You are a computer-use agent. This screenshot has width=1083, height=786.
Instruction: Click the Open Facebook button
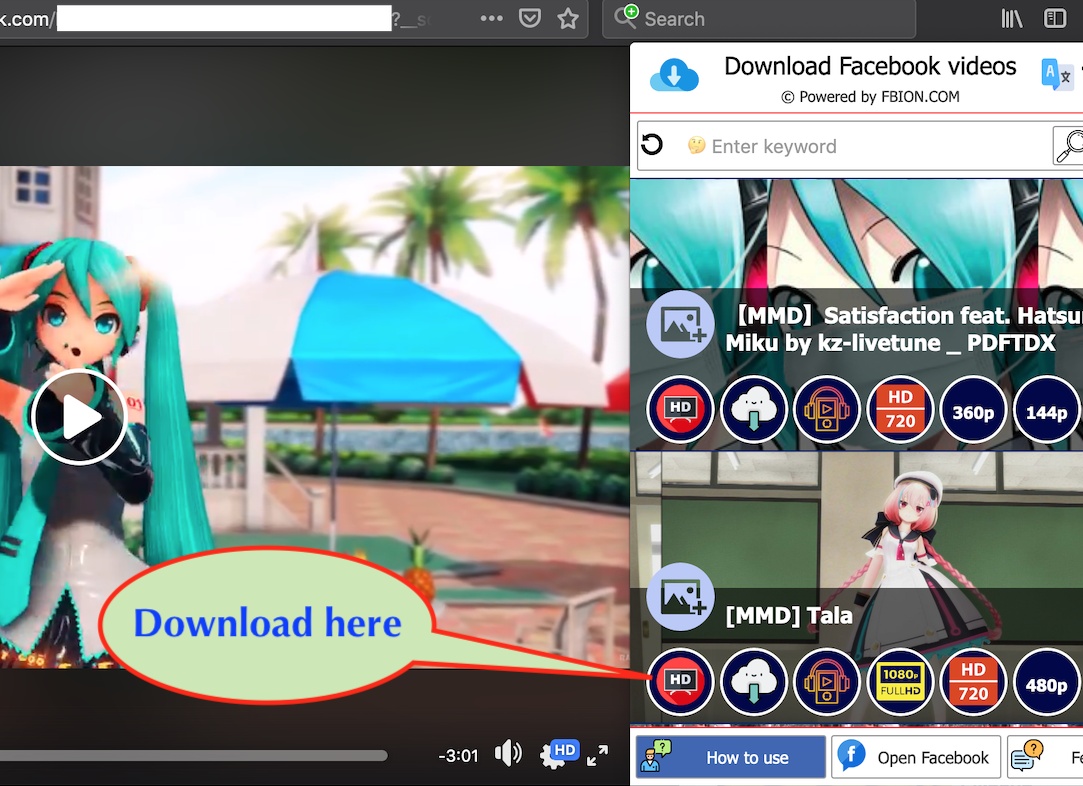click(x=916, y=757)
